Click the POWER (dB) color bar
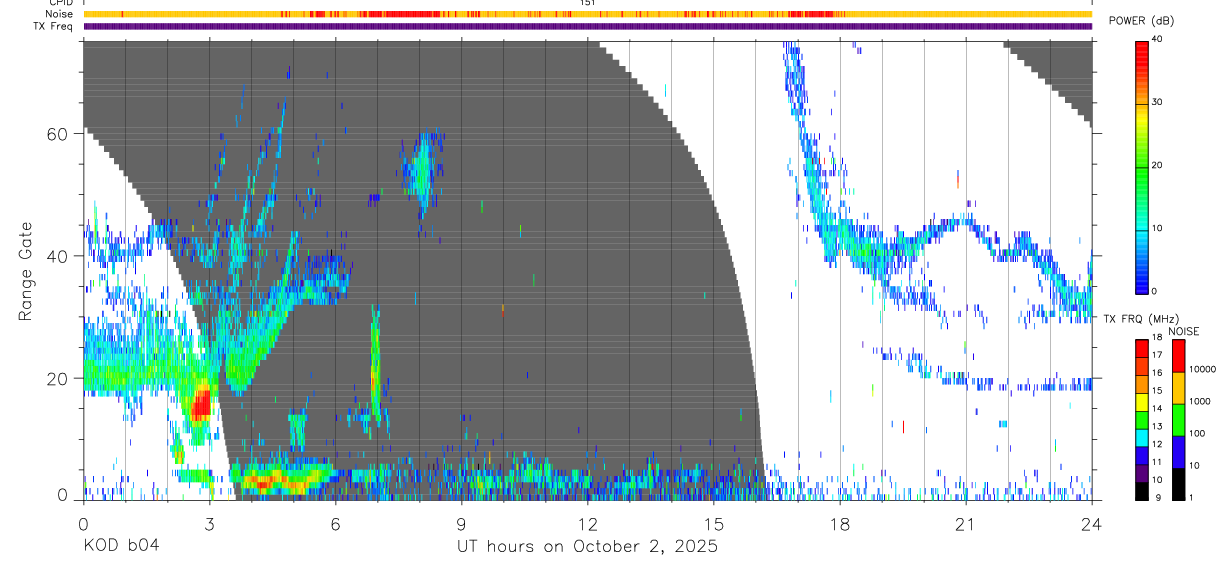1228x567 pixels. click(x=1142, y=166)
